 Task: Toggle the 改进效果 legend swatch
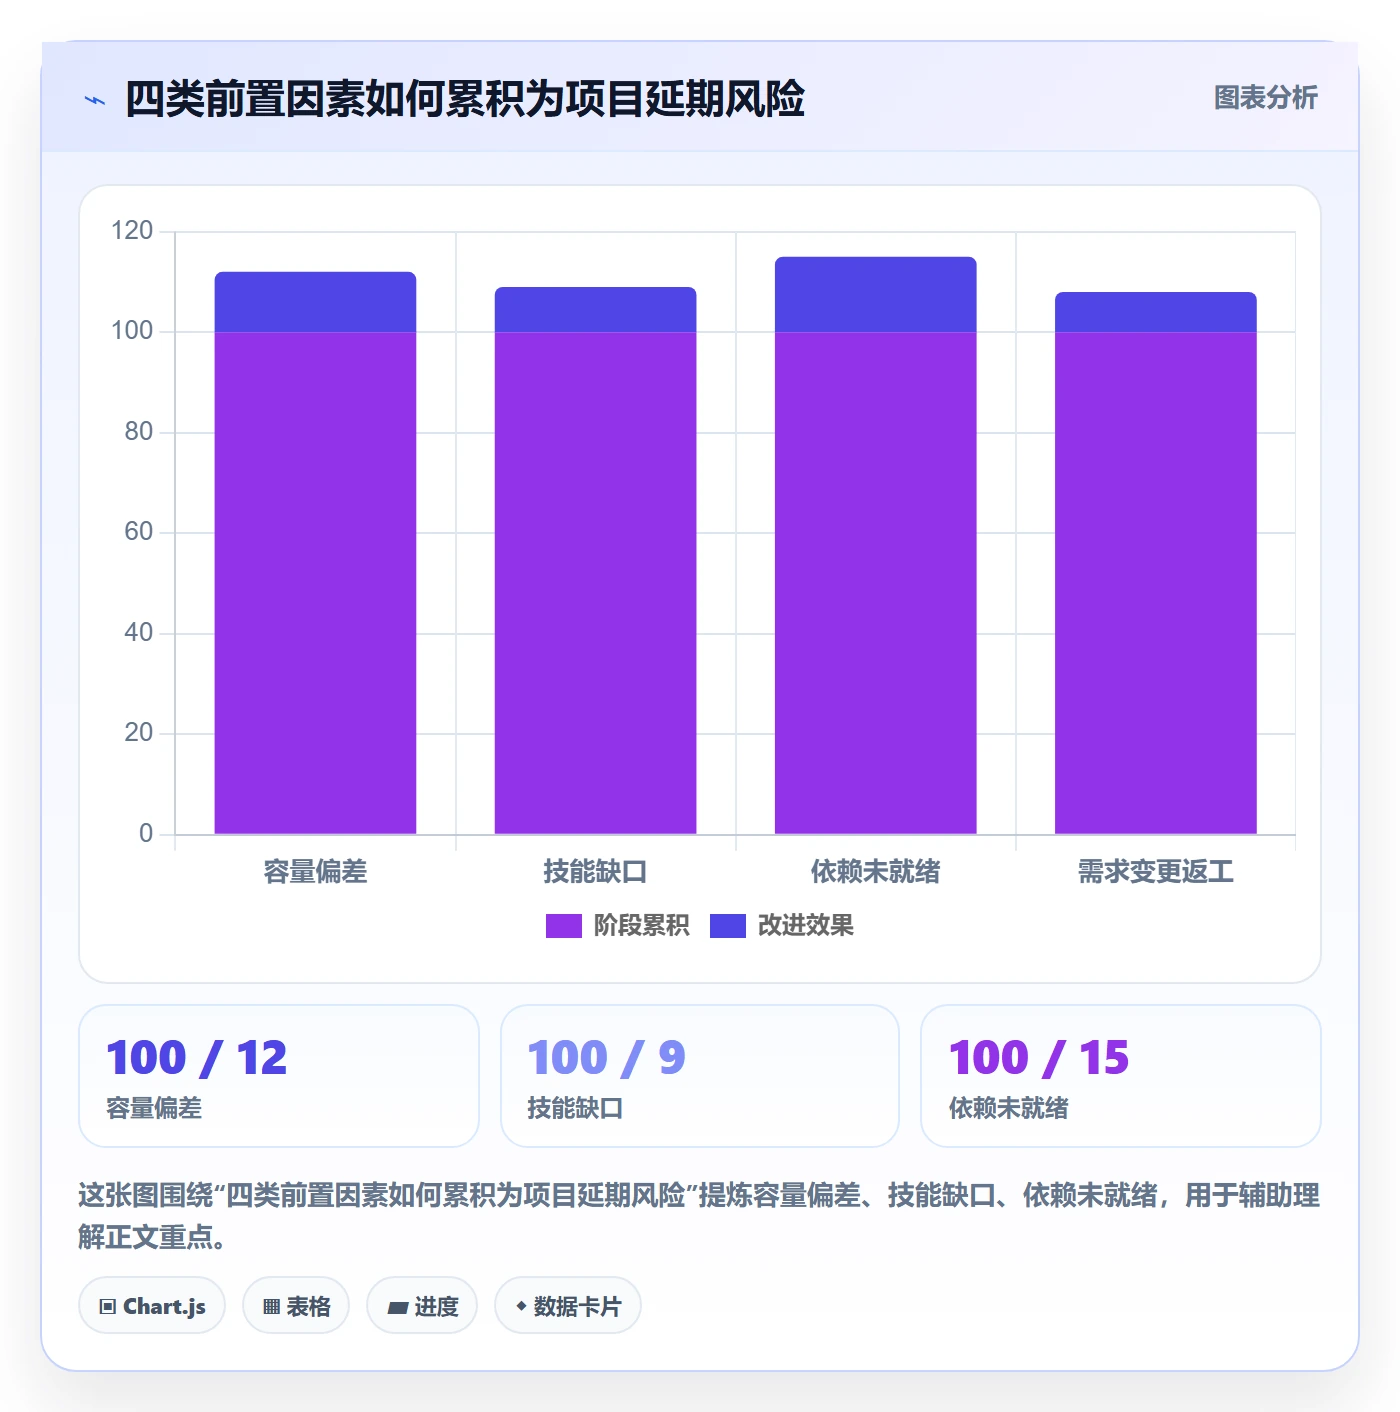727,926
